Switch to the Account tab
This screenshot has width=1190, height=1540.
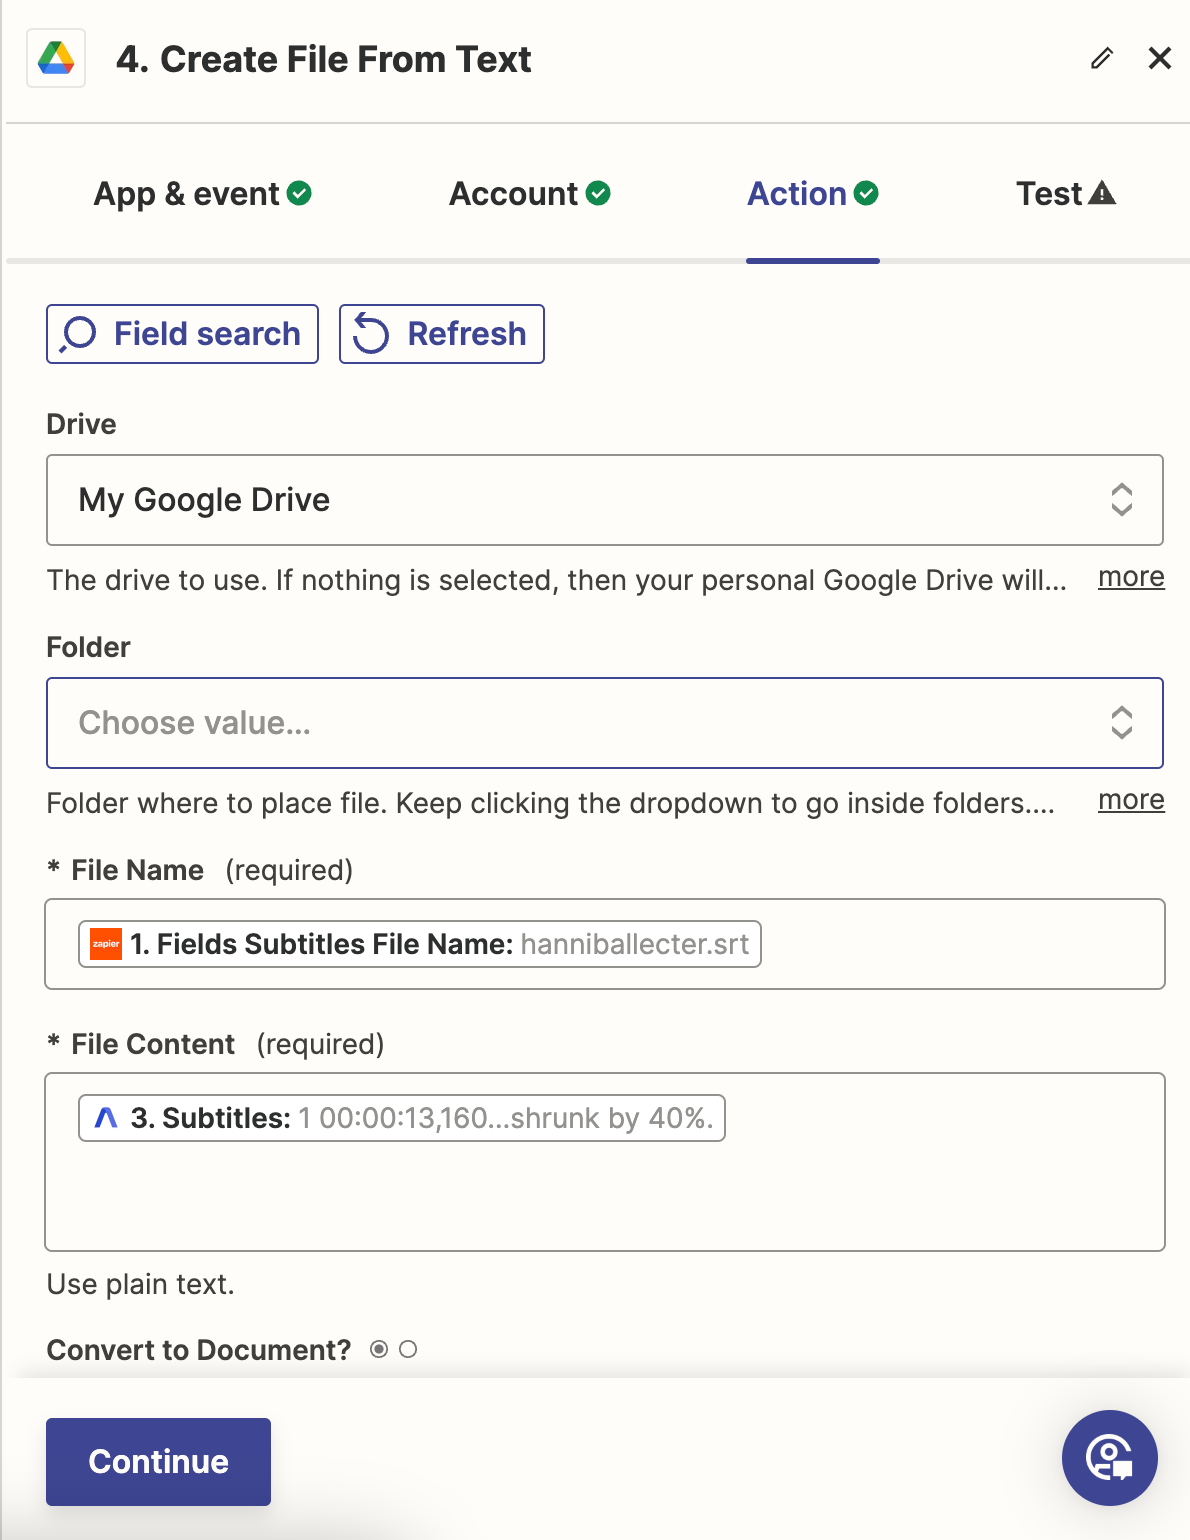530,193
